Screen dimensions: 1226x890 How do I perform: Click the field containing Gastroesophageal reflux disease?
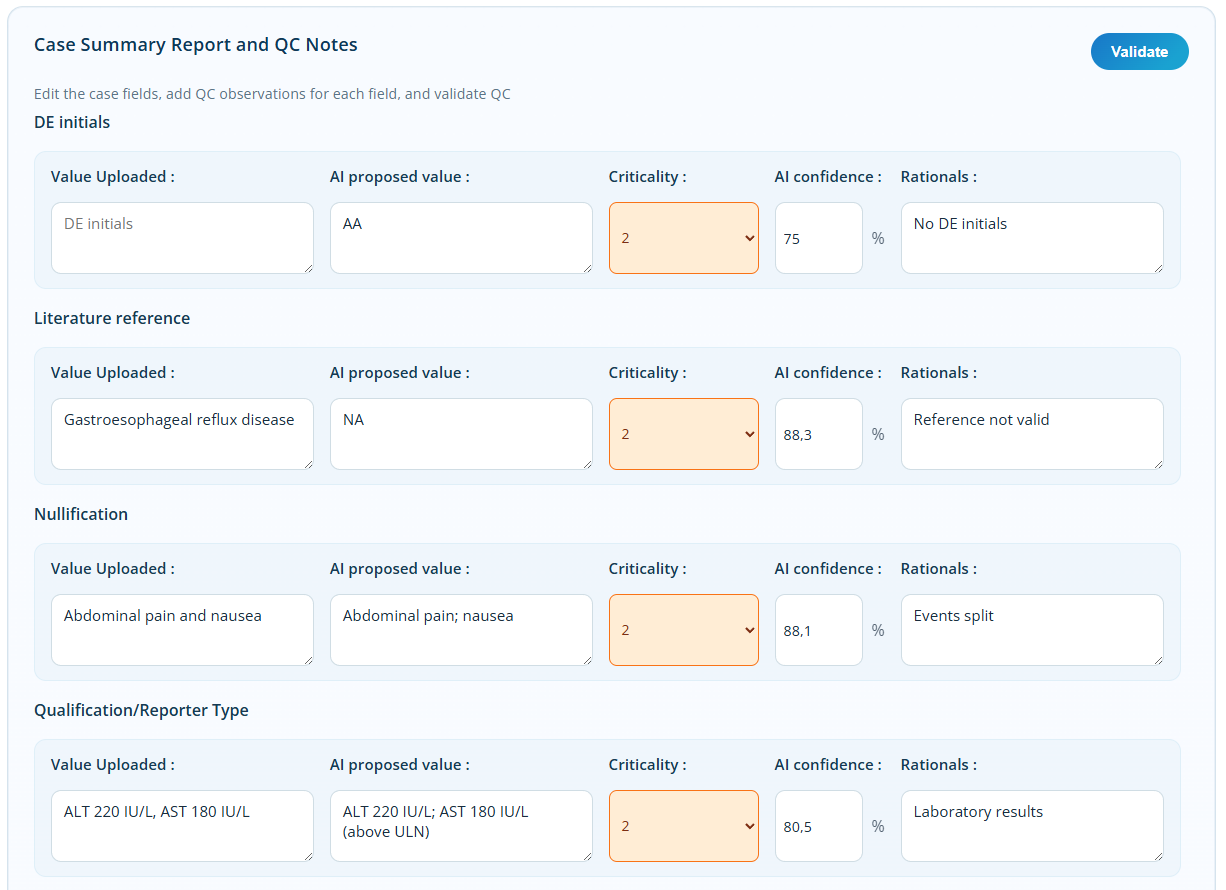182,434
